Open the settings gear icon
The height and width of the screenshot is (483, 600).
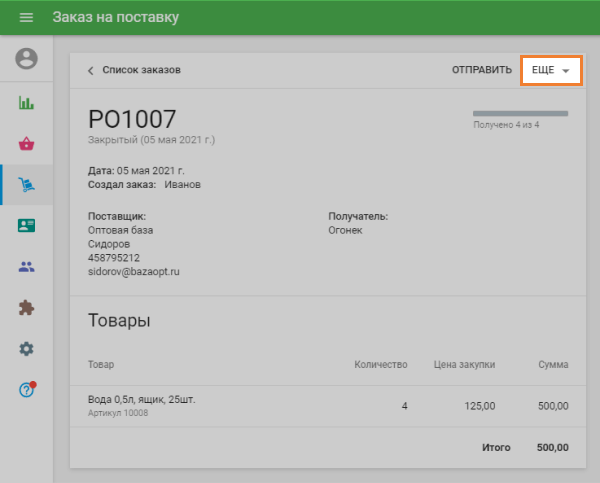pos(26,349)
